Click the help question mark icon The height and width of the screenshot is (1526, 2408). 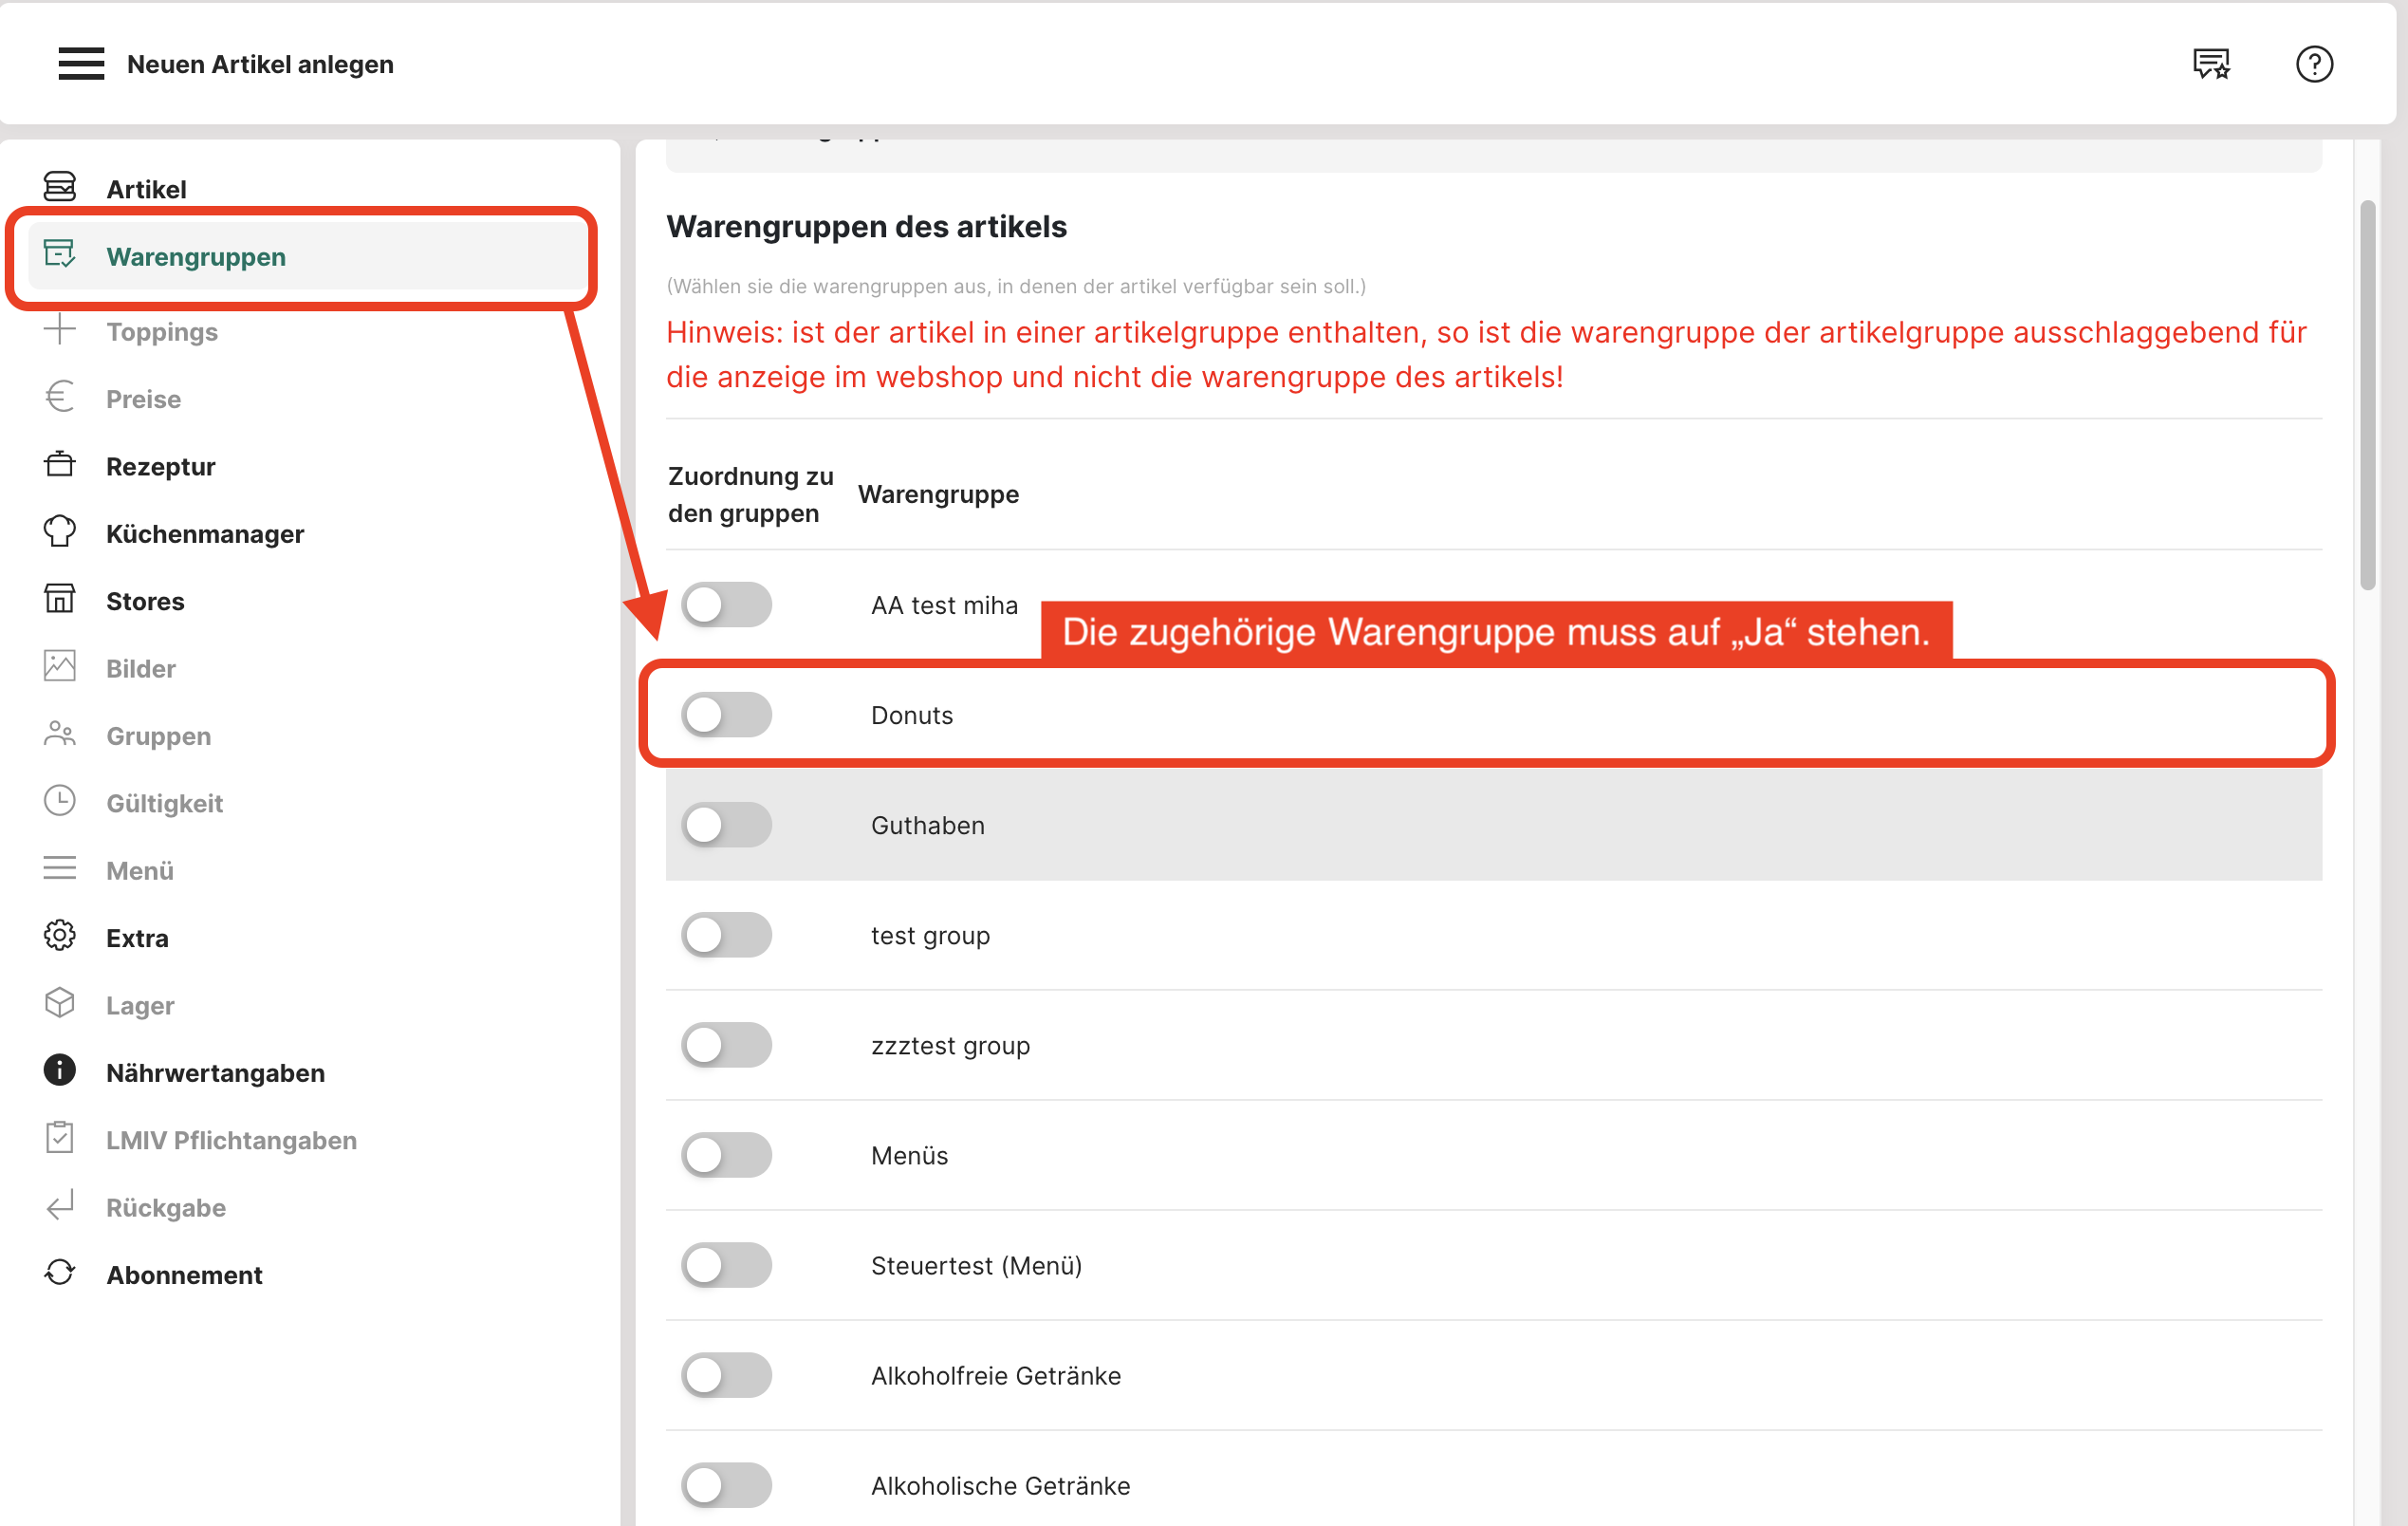coord(2313,64)
